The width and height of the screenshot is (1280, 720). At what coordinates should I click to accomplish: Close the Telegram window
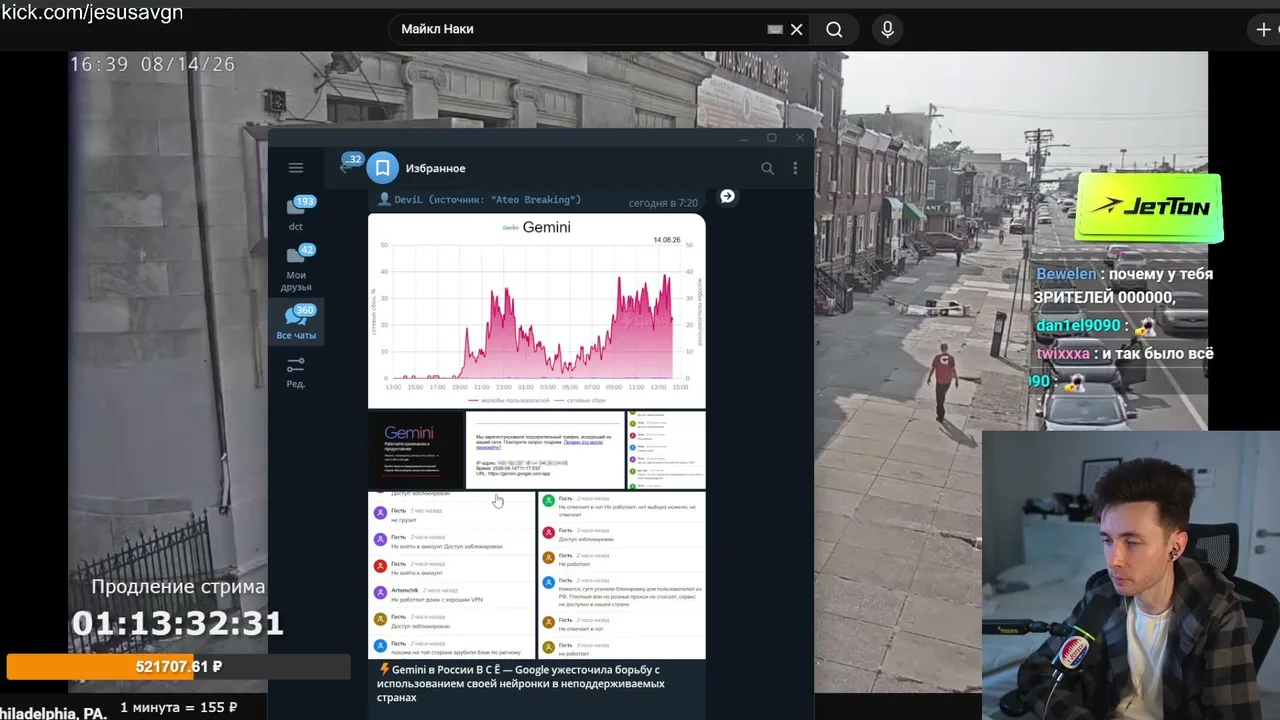click(799, 138)
